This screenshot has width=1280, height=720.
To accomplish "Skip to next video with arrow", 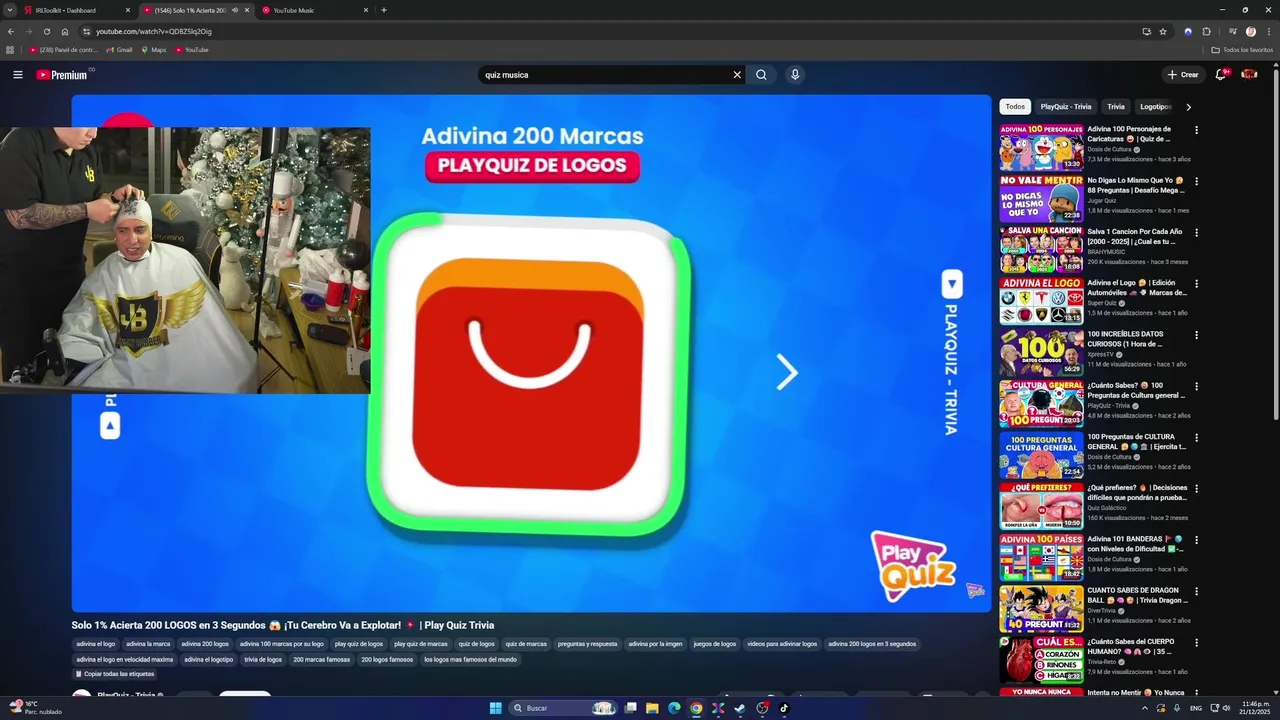I will click(787, 372).
